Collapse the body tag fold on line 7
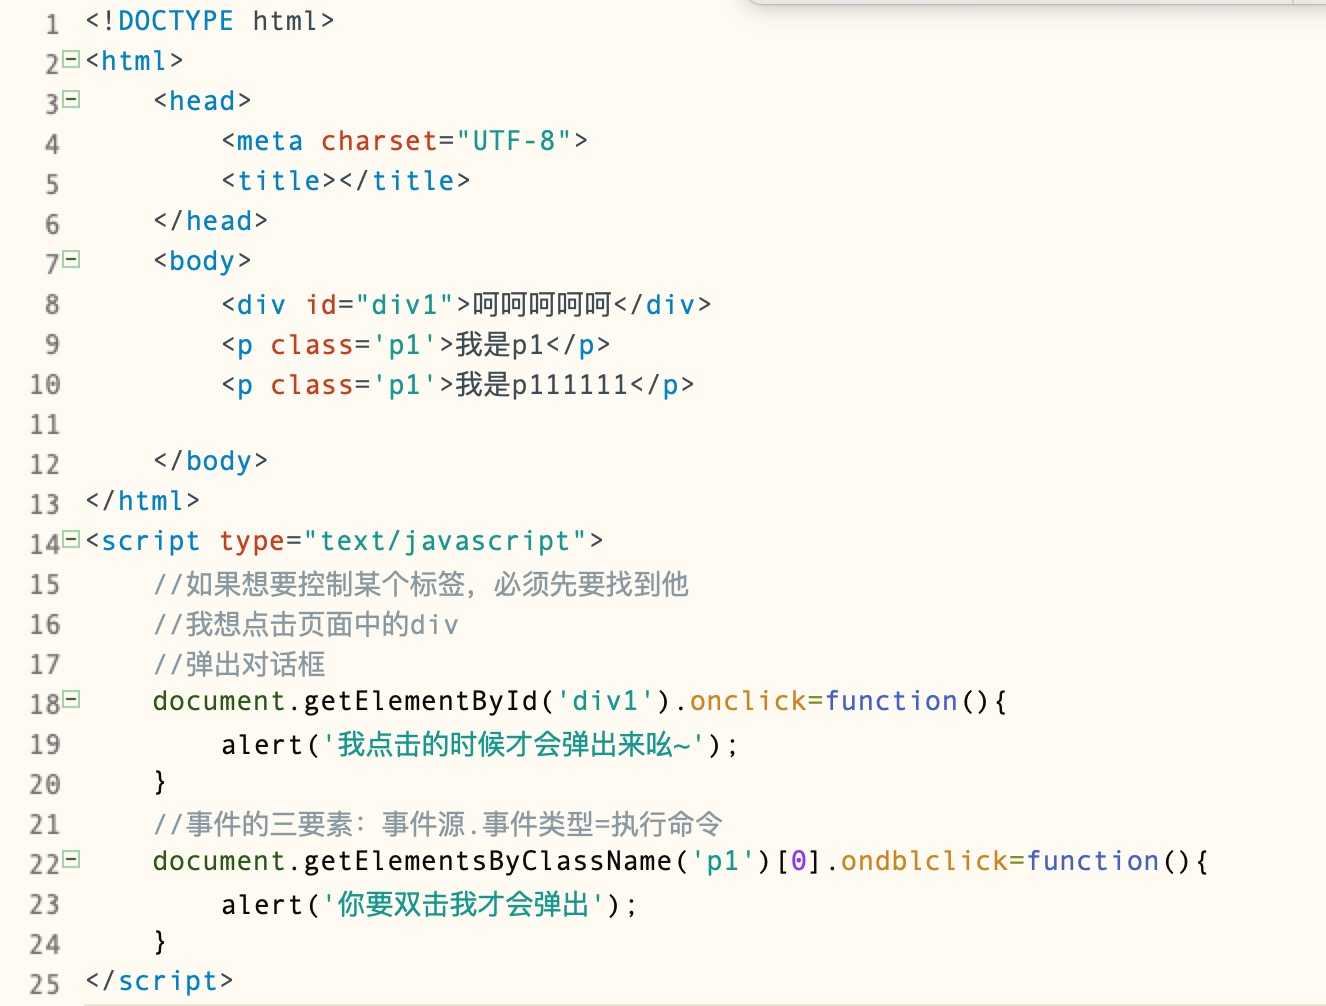 coord(71,259)
